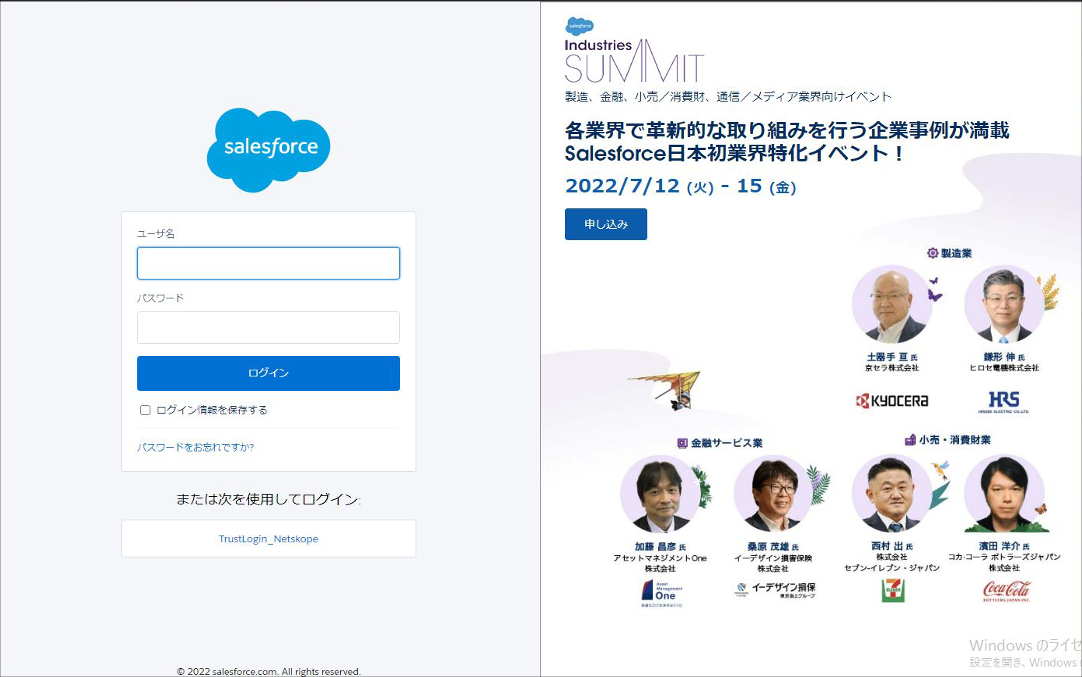Screen dimensions: 1082x677
Task: Enable the ログイン情報を保存する checkbox
Action: 145,410
